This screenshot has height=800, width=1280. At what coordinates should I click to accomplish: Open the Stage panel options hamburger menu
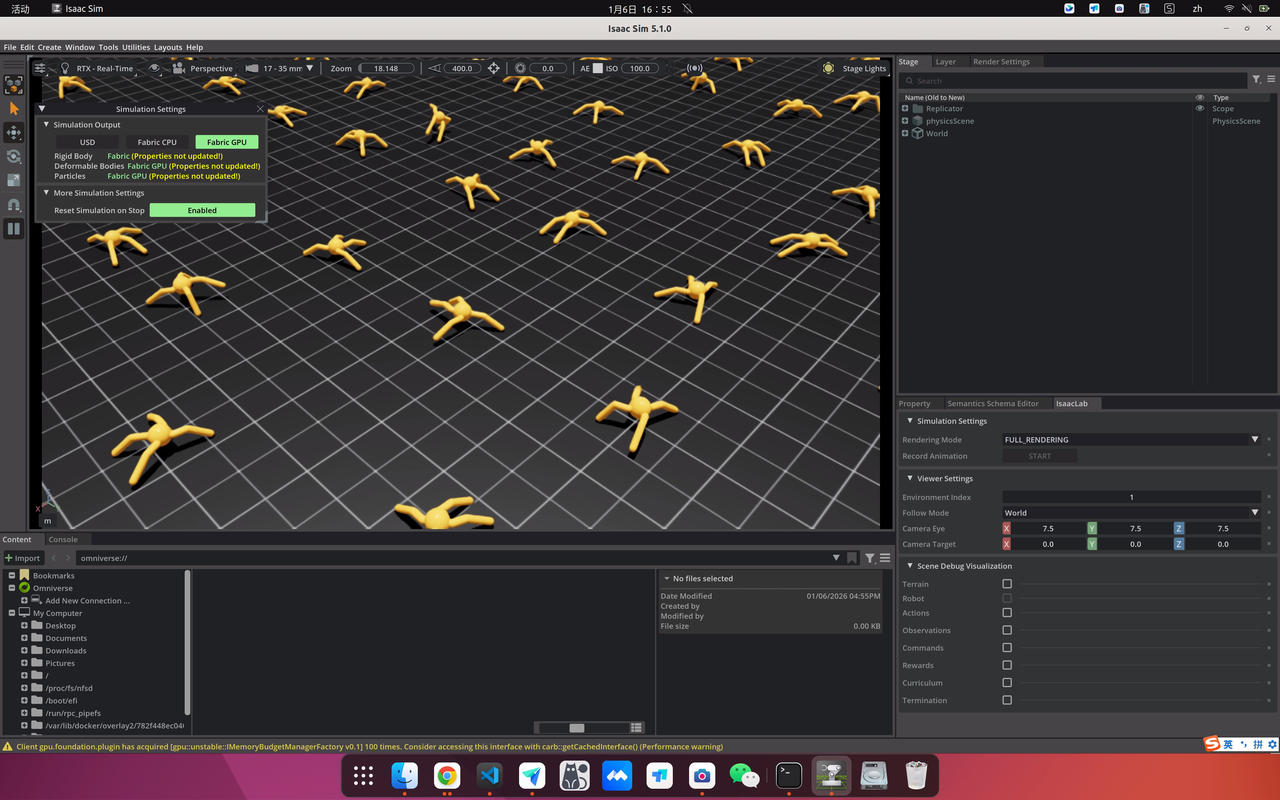[1271, 80]
